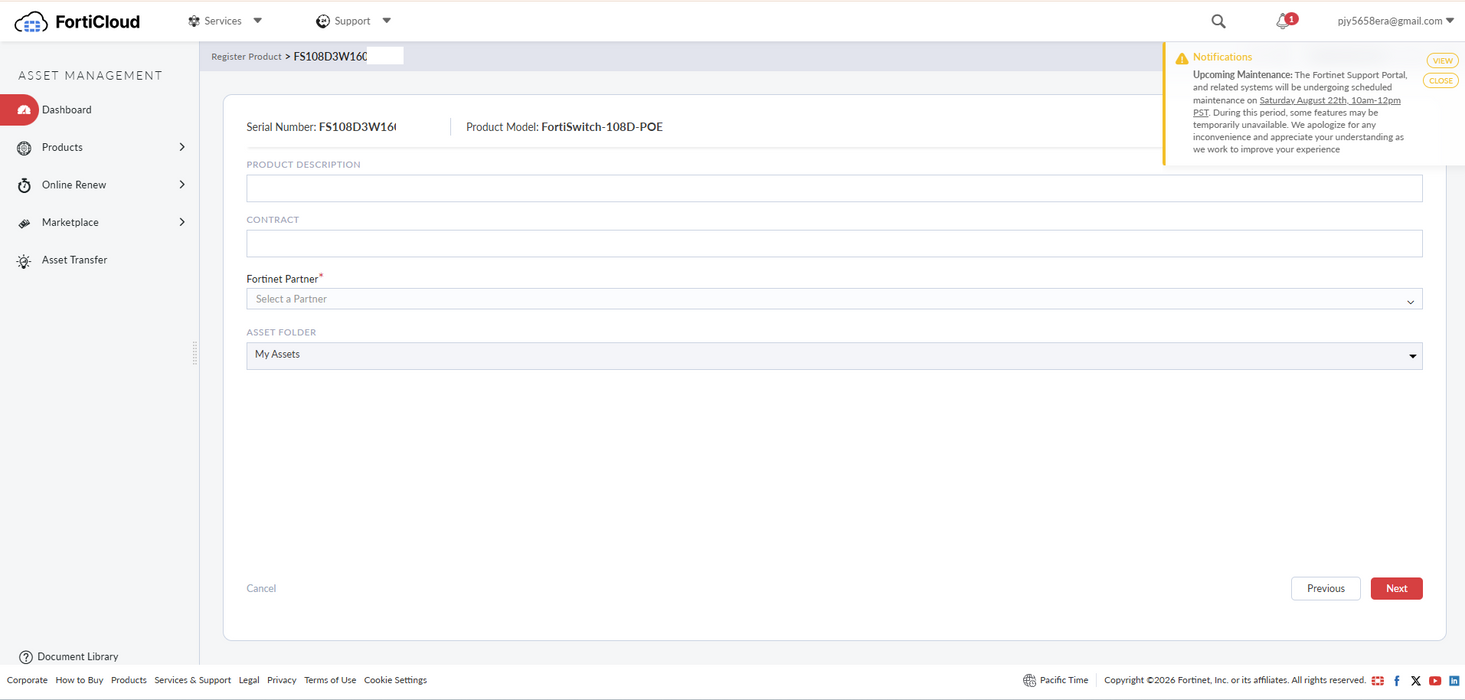The width and height of the screenshot is (1465, 700).
Task: Click the Products globe icon in sidebar
Action: click(24, 148)
